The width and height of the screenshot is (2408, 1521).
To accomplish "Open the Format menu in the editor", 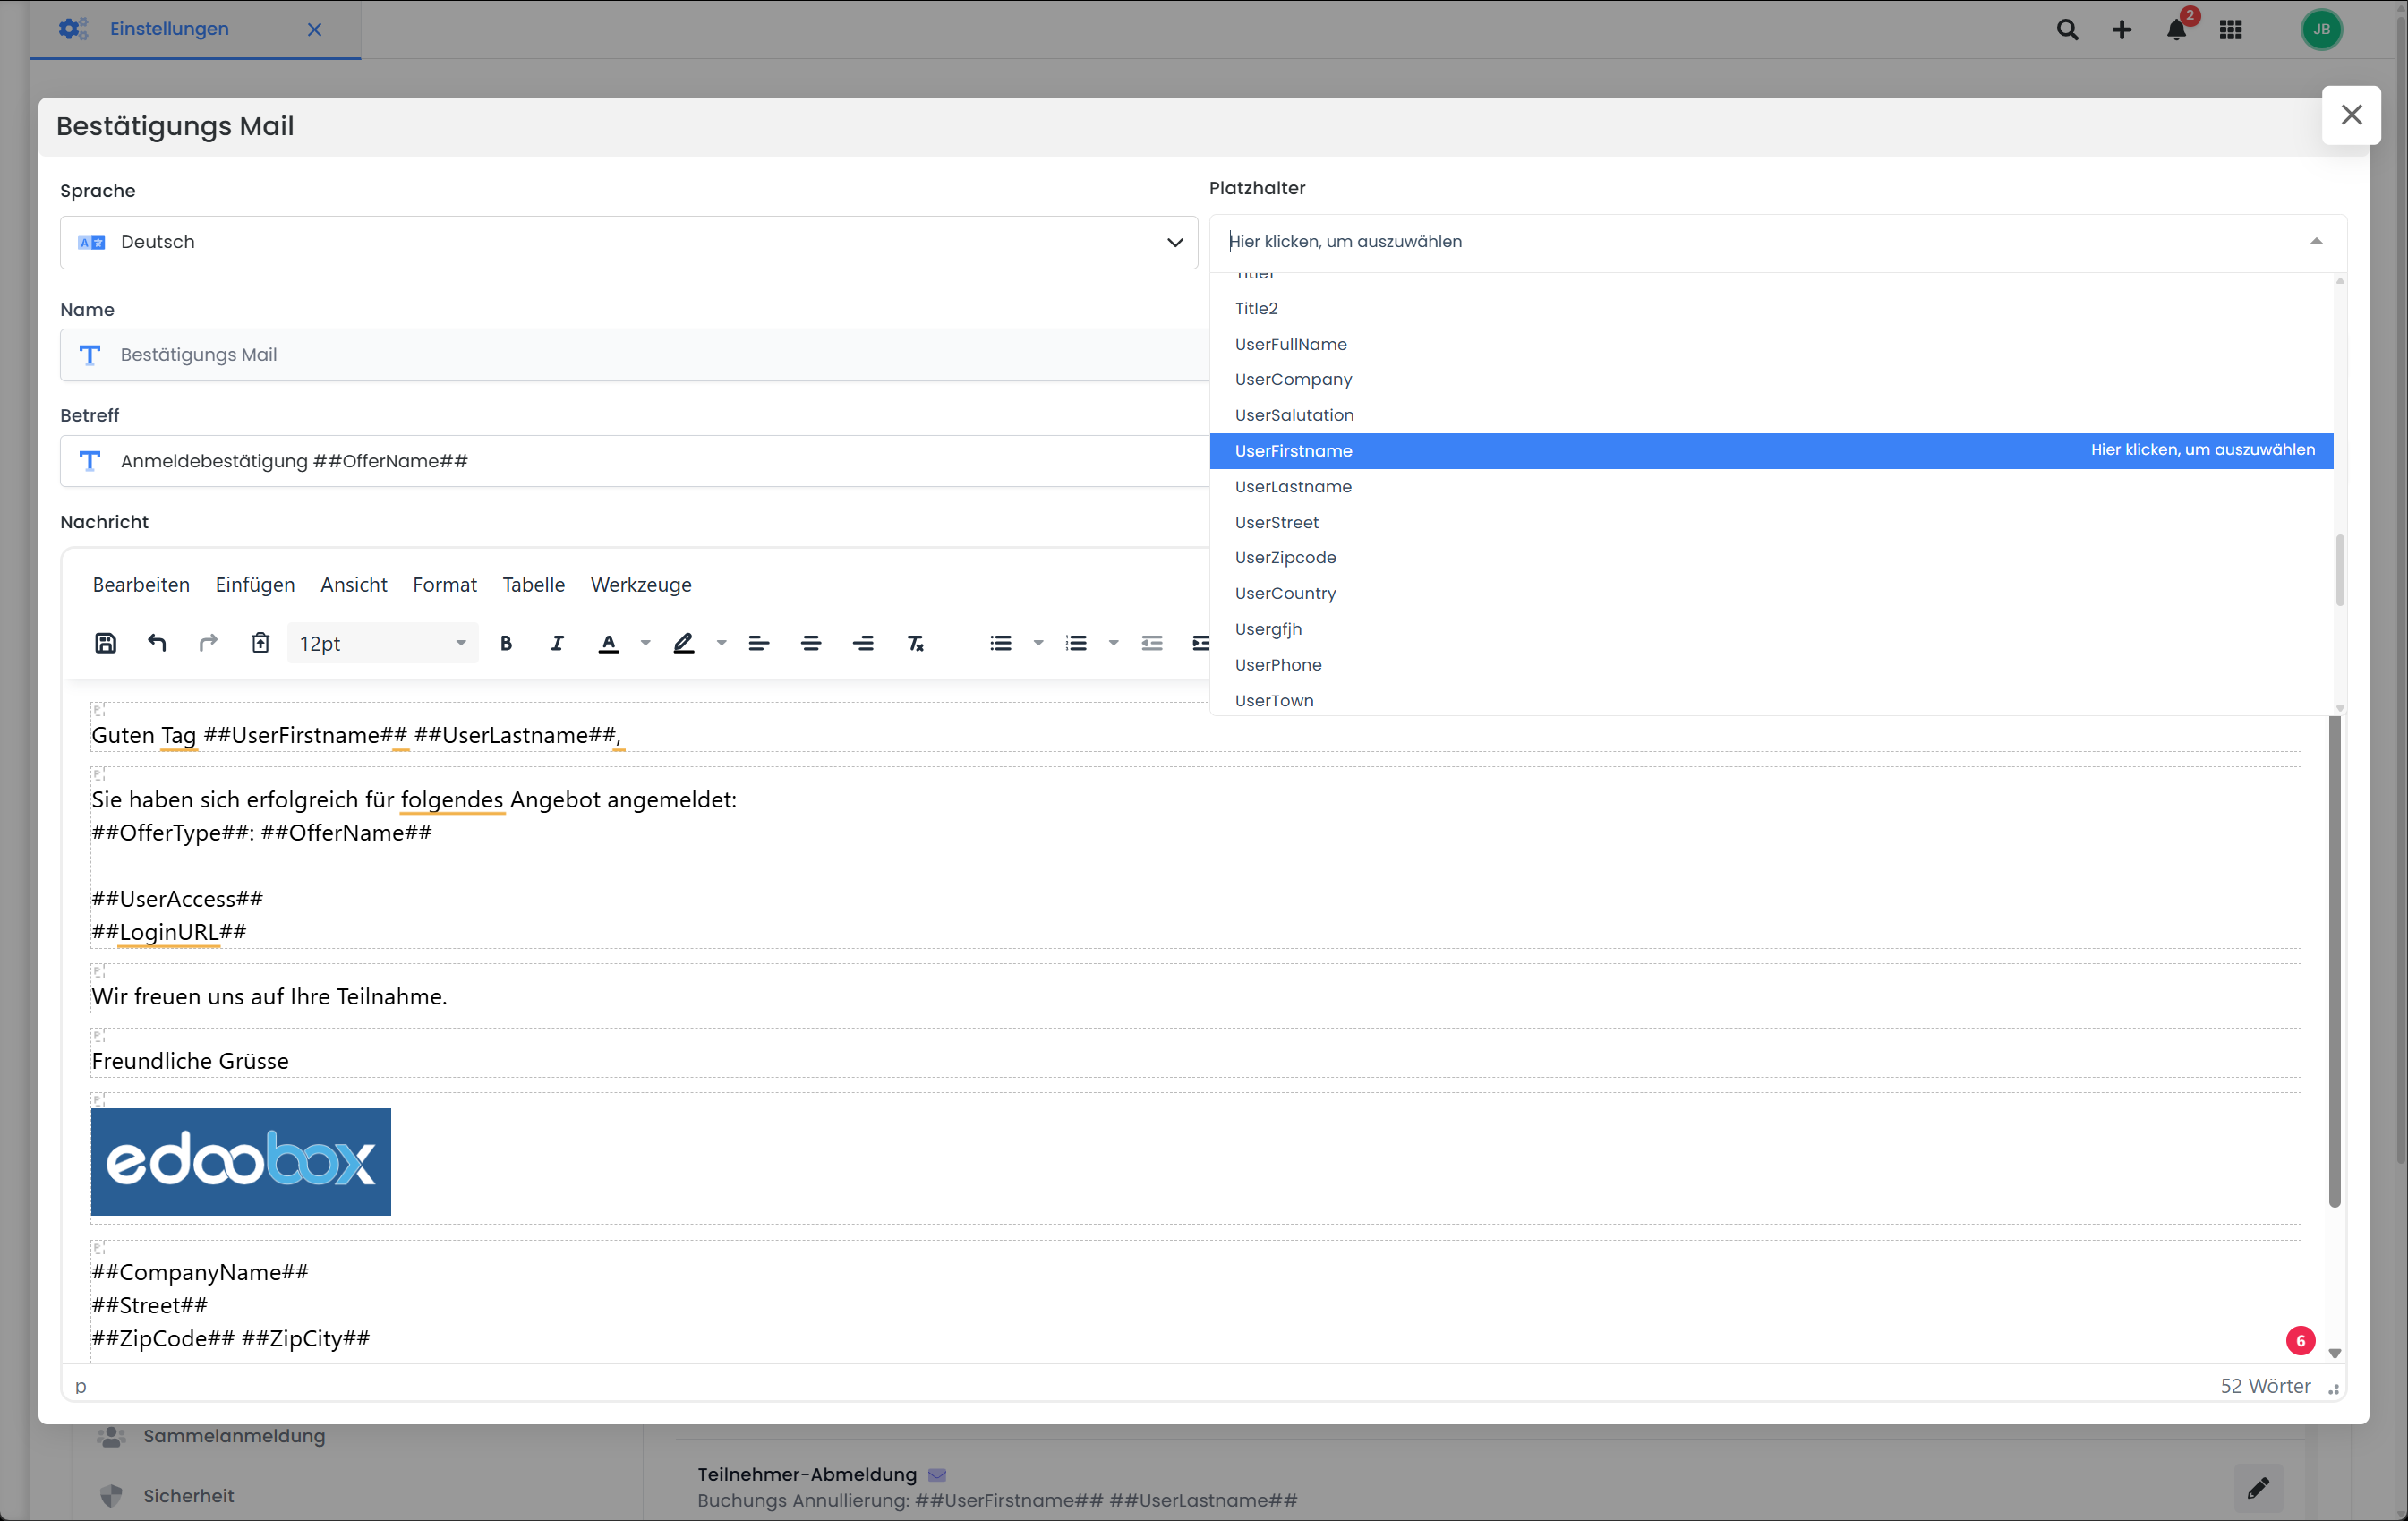I will (445, 584).
